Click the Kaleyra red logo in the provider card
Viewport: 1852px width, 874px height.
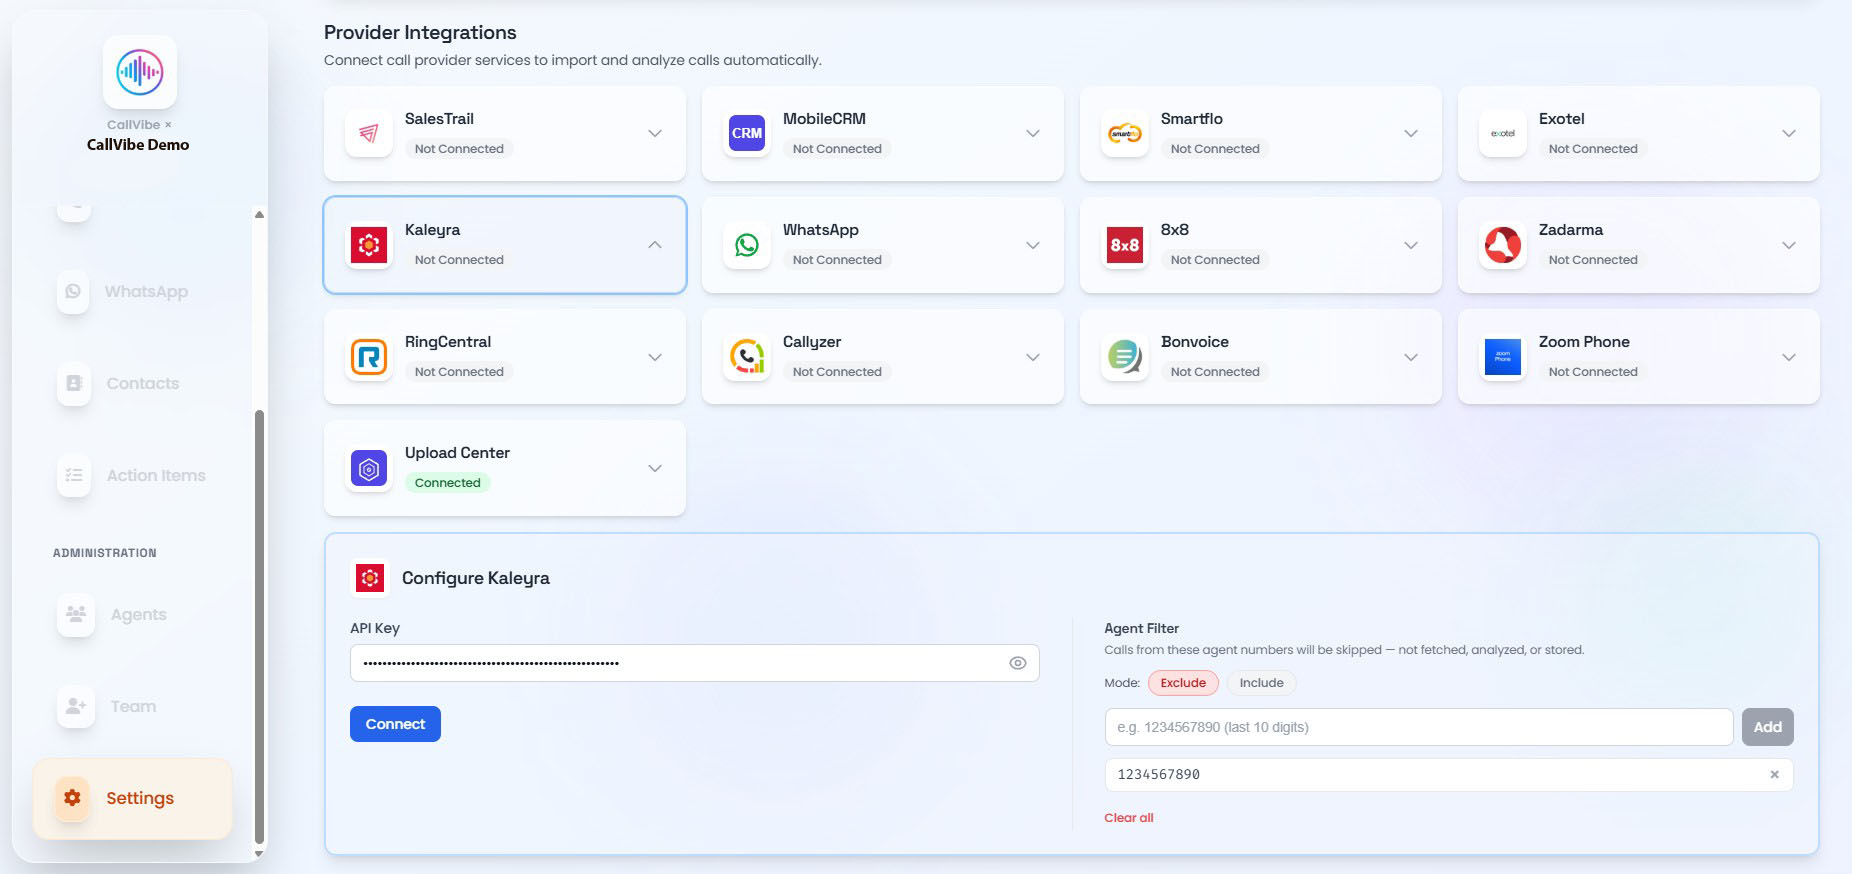click(369, 245)
